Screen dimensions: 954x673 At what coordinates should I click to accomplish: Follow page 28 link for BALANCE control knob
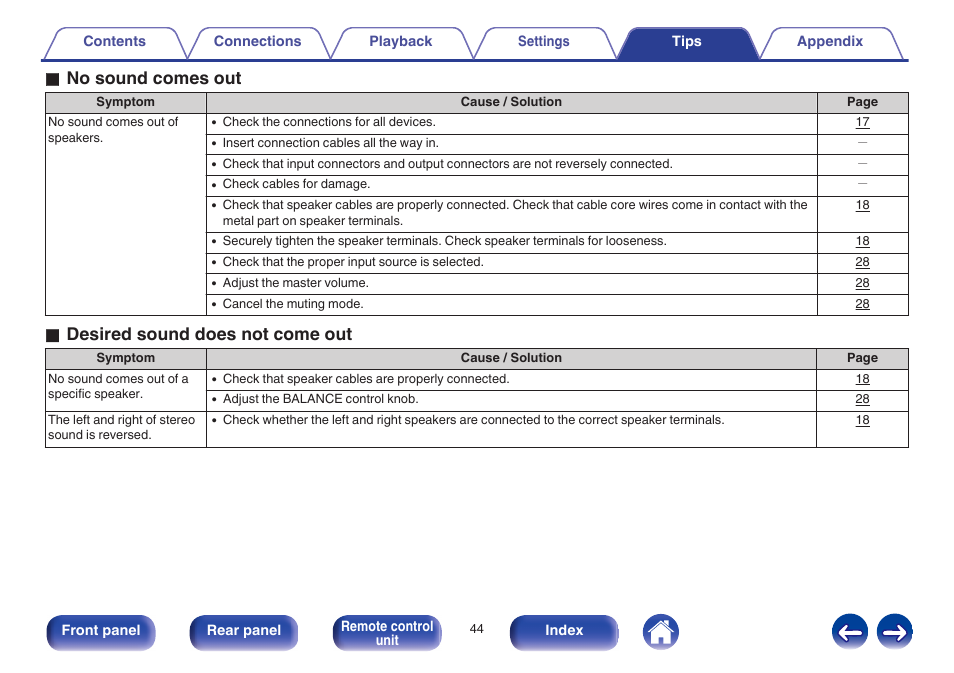(x=862, y=399)
